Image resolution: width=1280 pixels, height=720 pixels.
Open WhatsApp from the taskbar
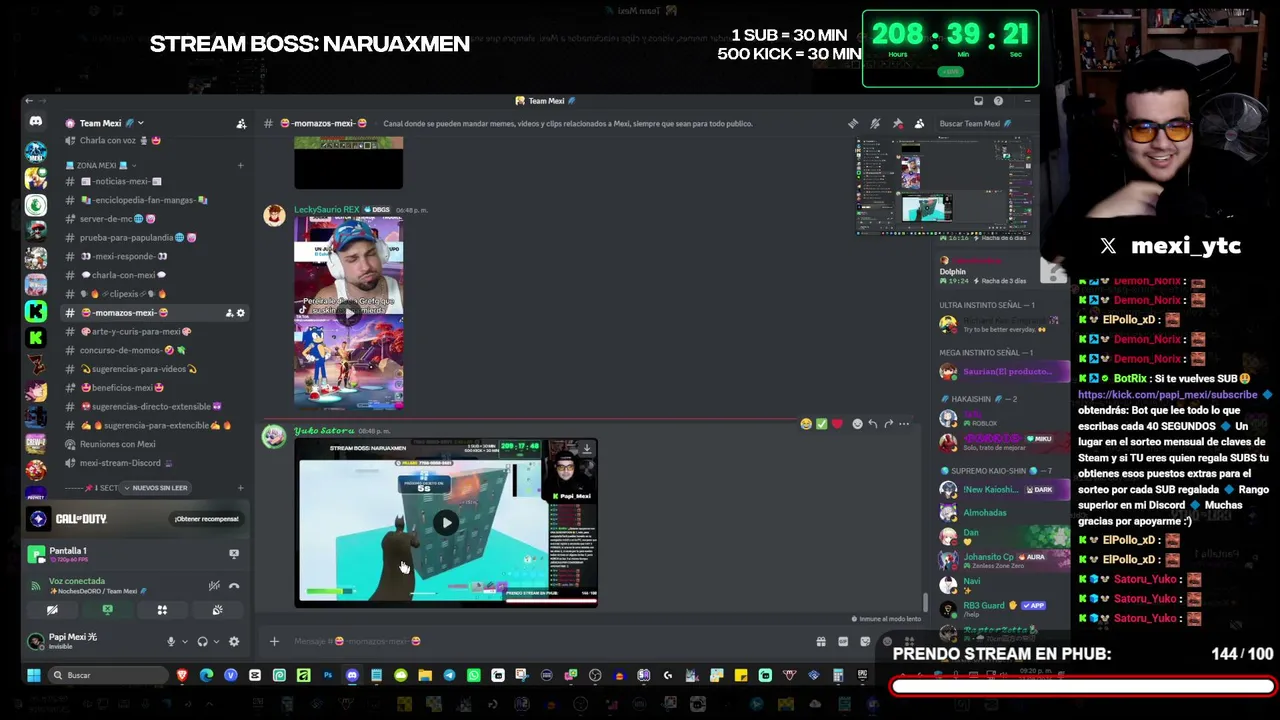(x=473, y=675)
